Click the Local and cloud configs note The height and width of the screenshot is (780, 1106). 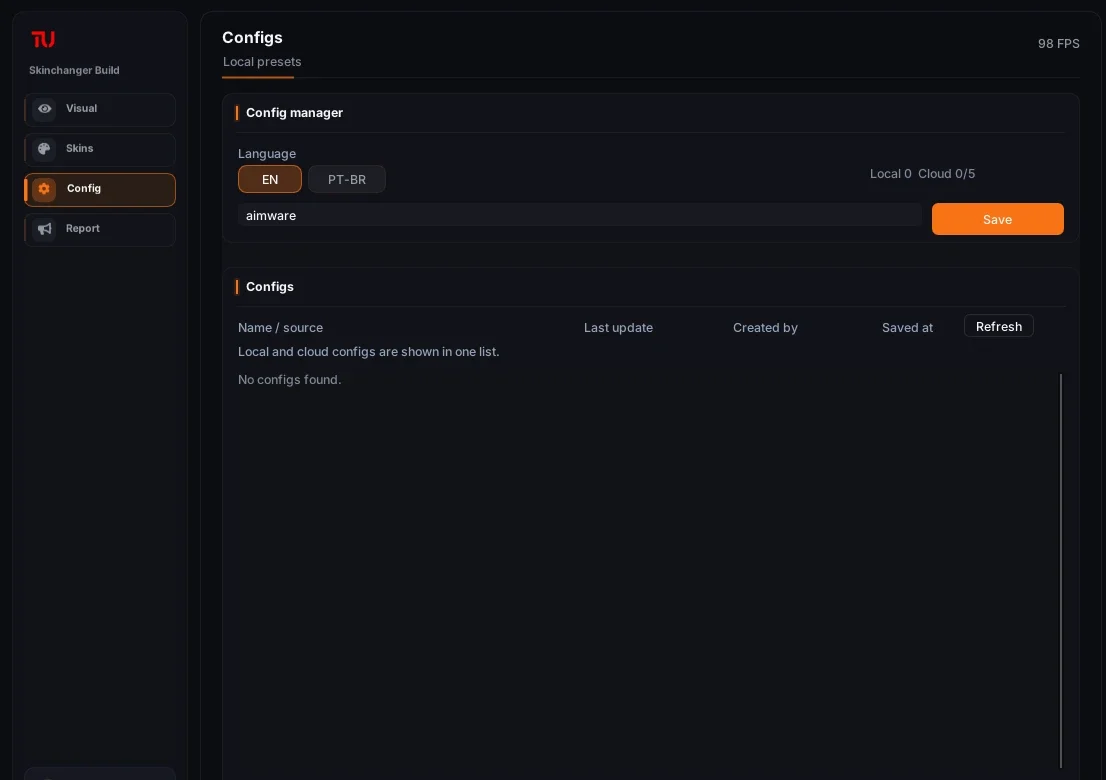pyautogui.click(x=368, y=351)
